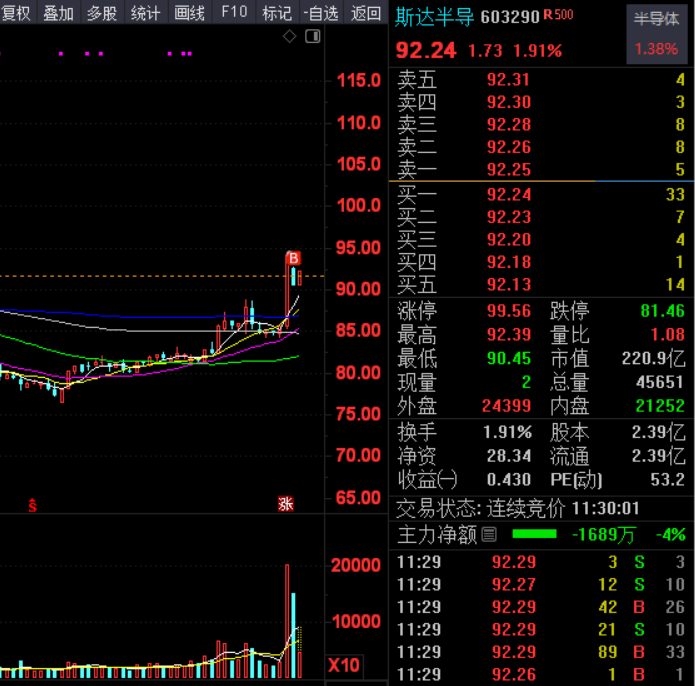
Task: Click the 20000 volume axis label
Action: pyautogui.click(x=356, y=565)
